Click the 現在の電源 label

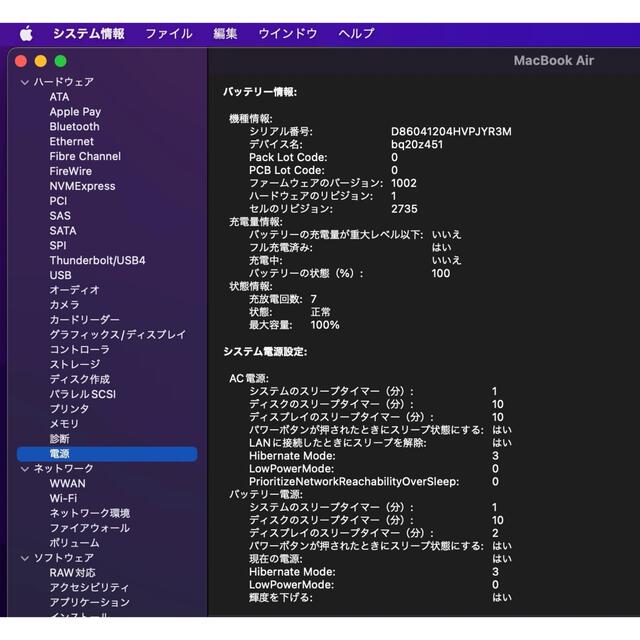(x=276, y=559)
